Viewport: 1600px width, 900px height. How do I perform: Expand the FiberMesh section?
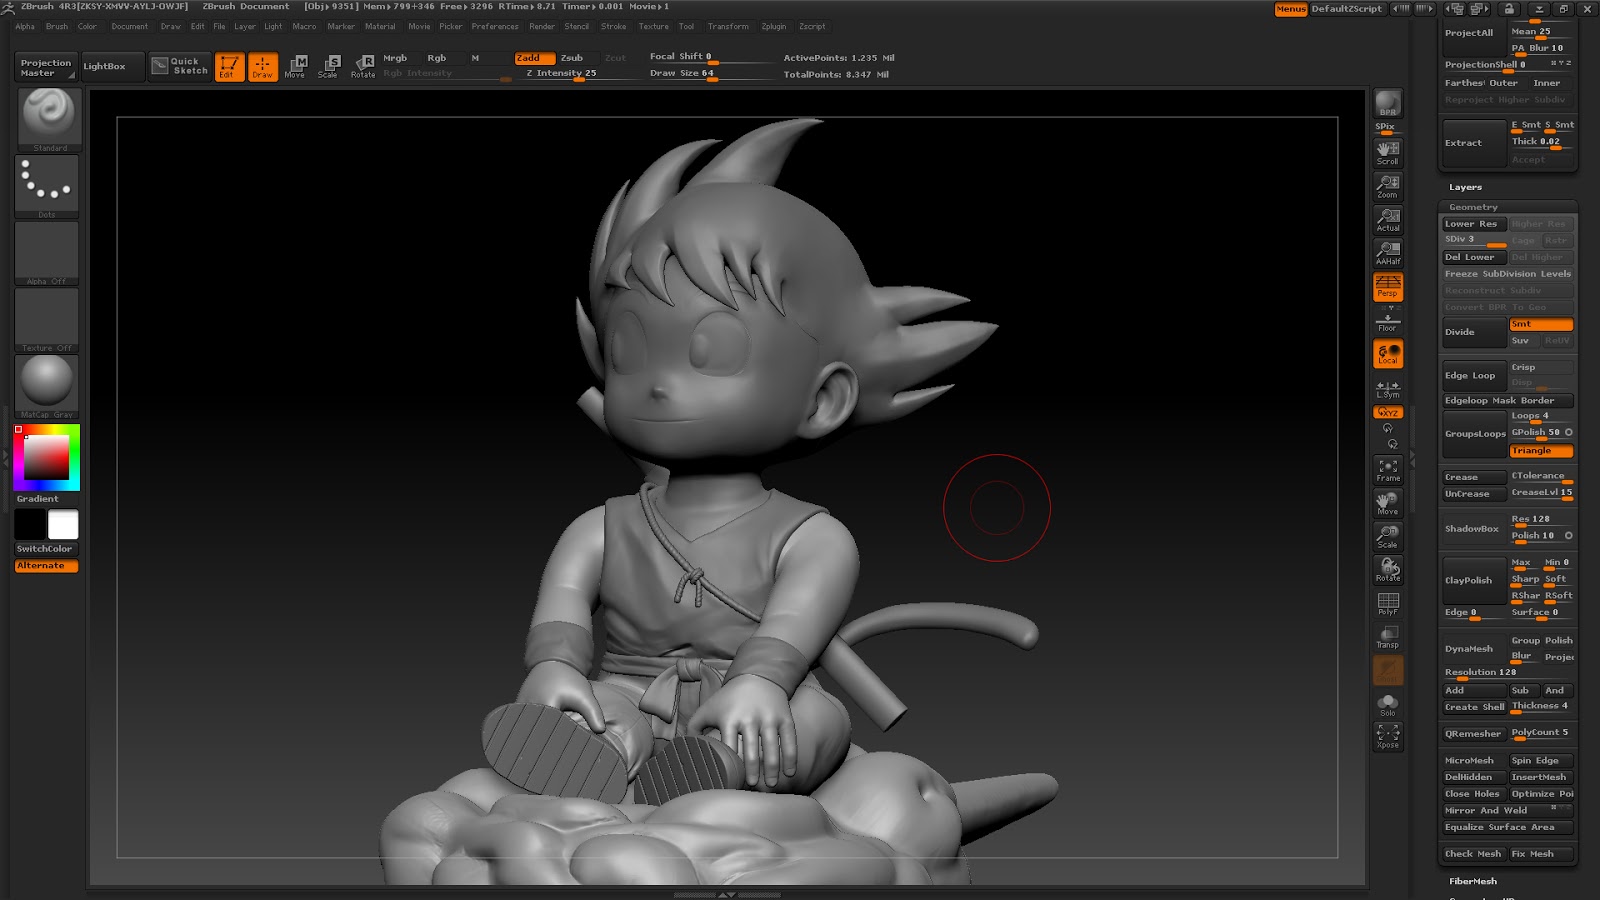pyautogui.click(x=1473, y=881)
